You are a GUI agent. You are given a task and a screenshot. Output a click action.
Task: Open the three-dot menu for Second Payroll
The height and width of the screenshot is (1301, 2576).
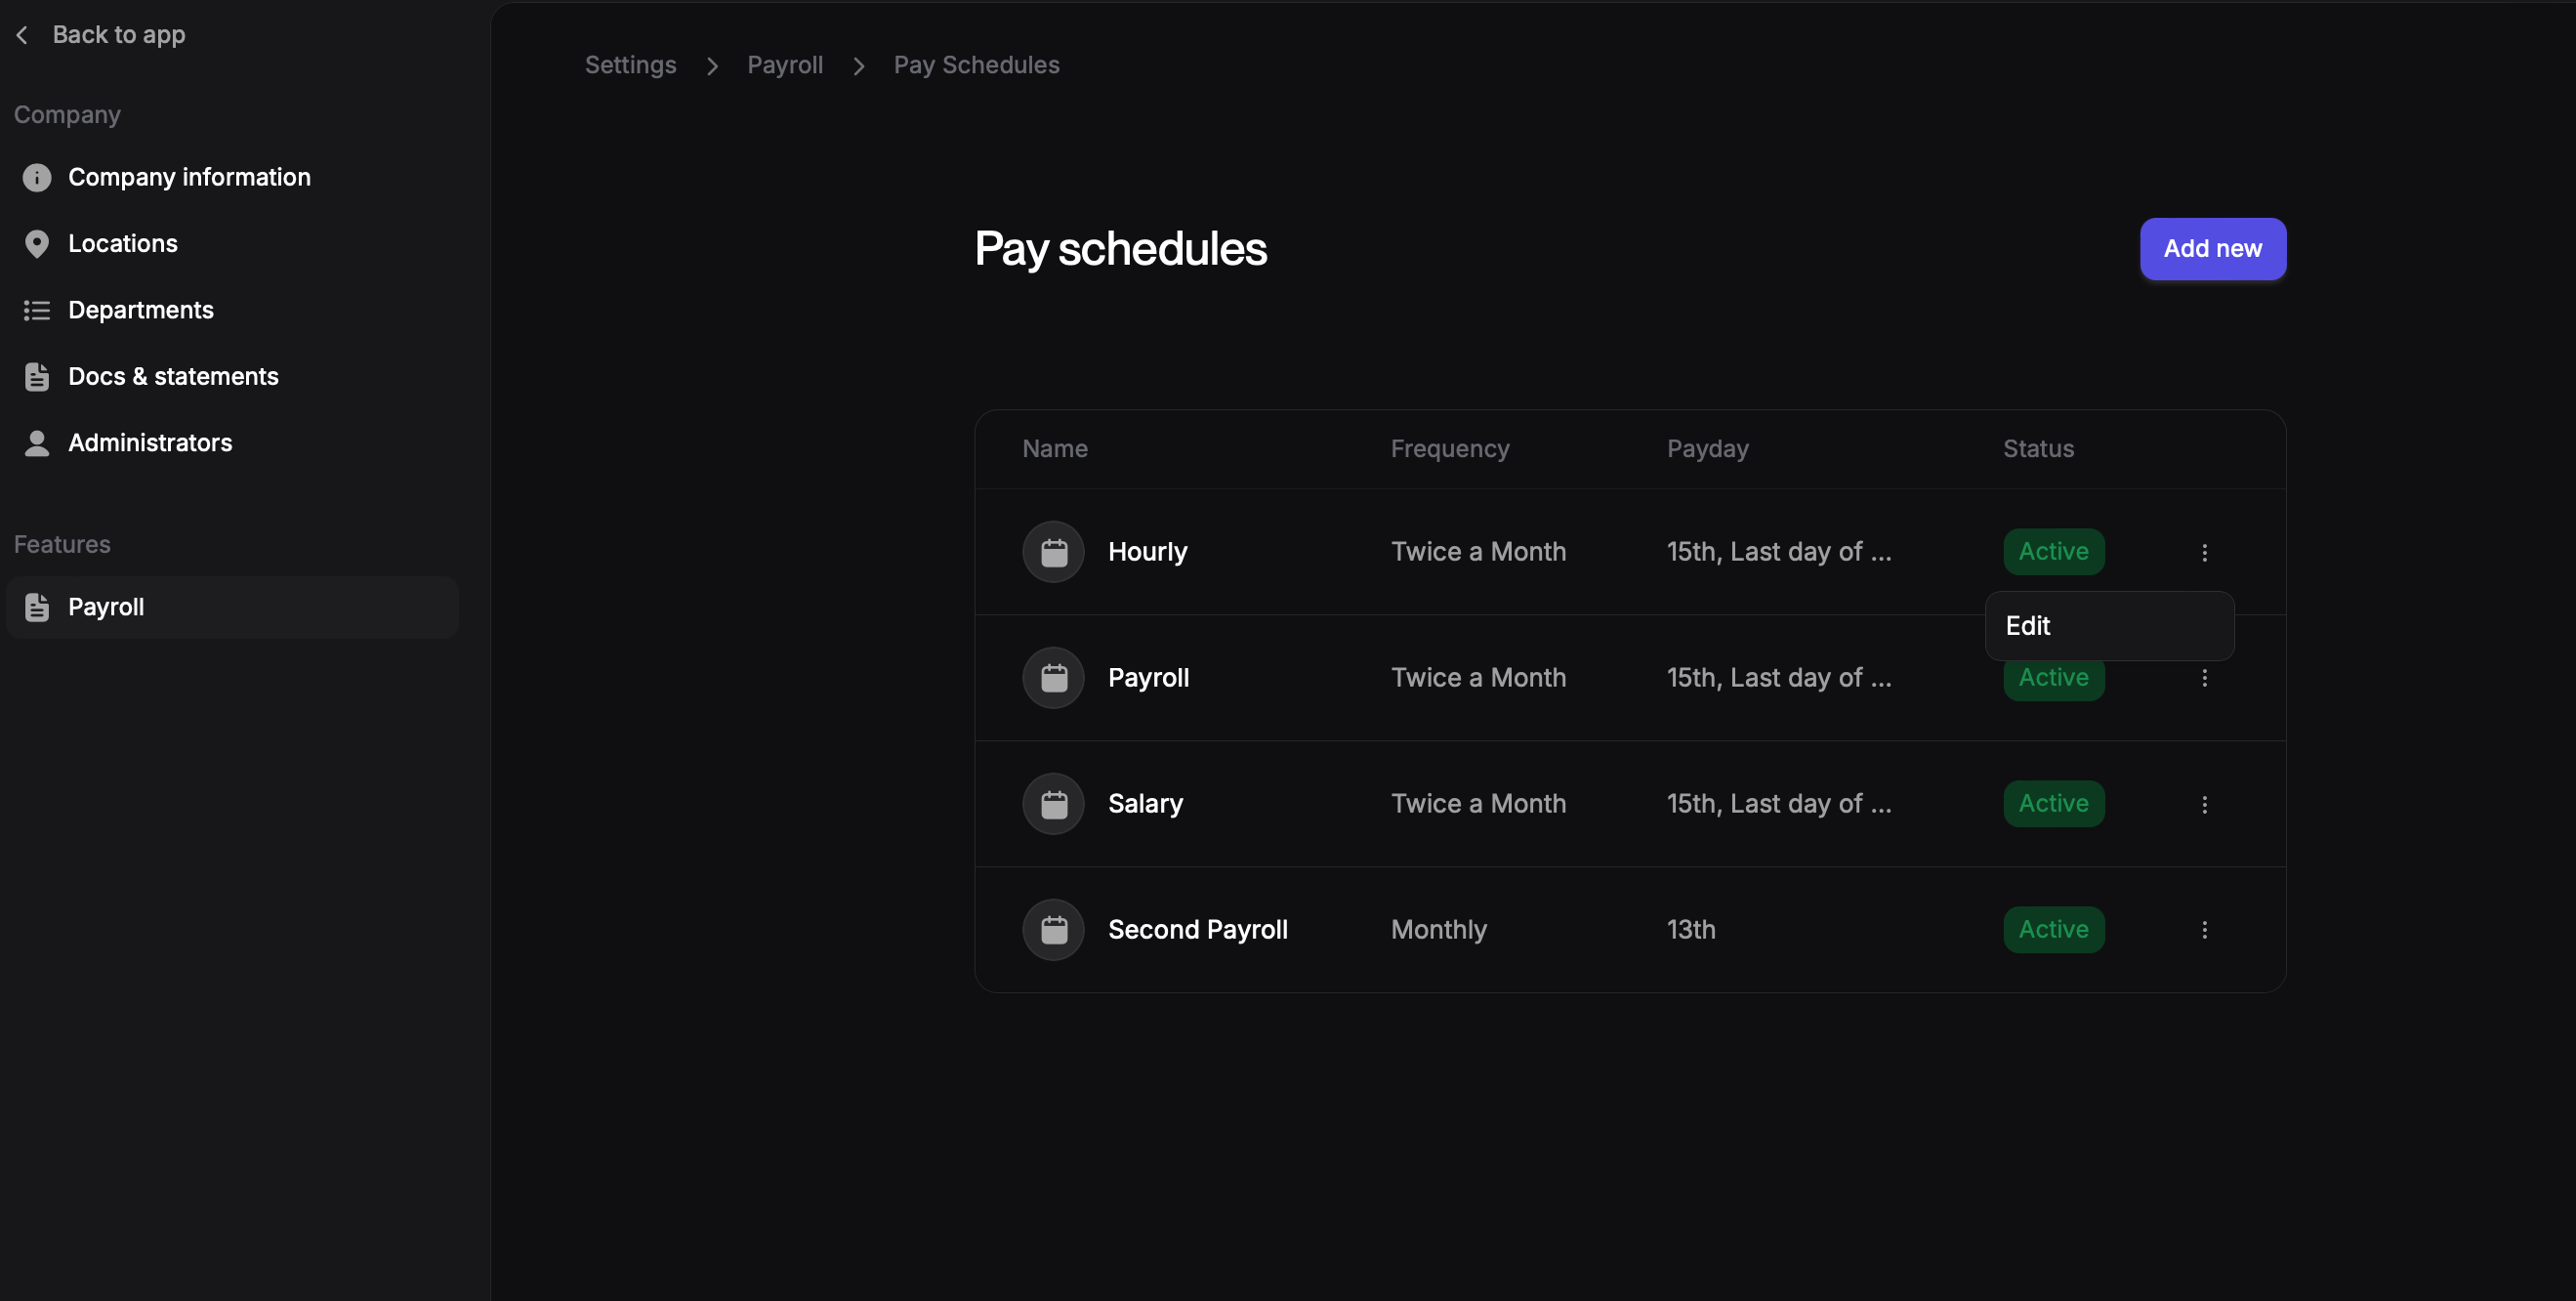2204,930
